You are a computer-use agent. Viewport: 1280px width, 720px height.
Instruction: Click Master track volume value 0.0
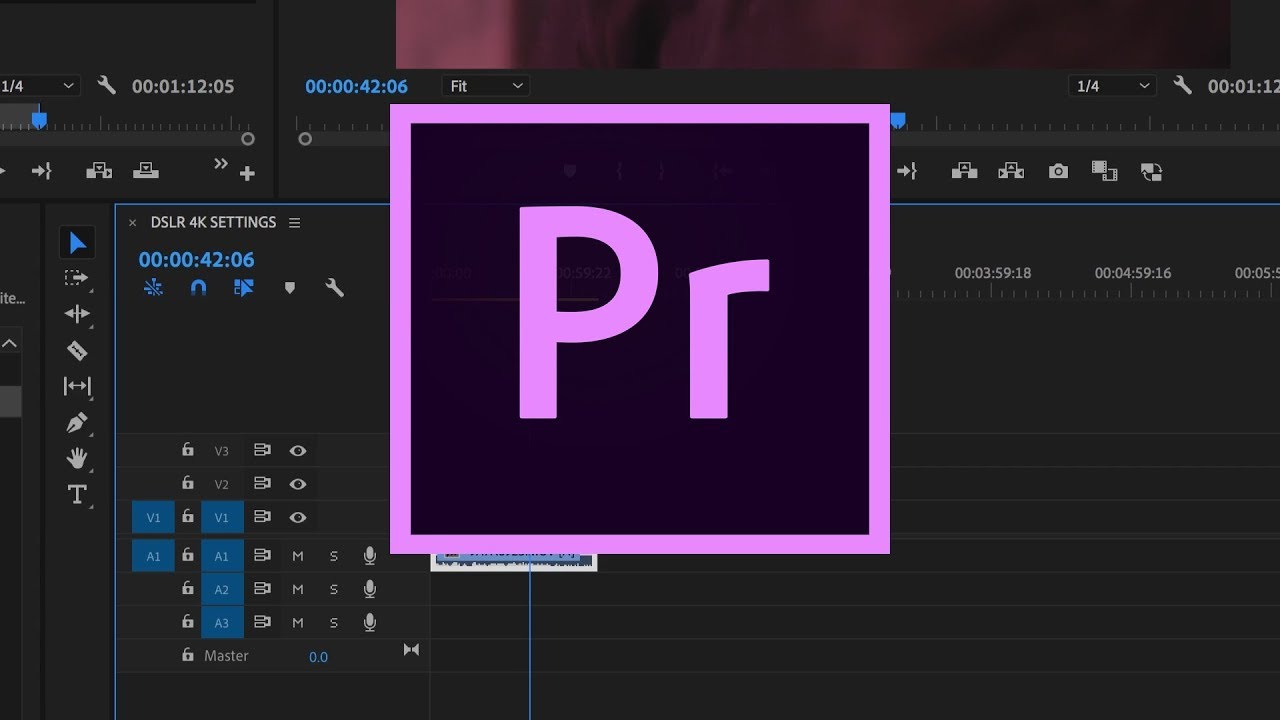(318, 657)
